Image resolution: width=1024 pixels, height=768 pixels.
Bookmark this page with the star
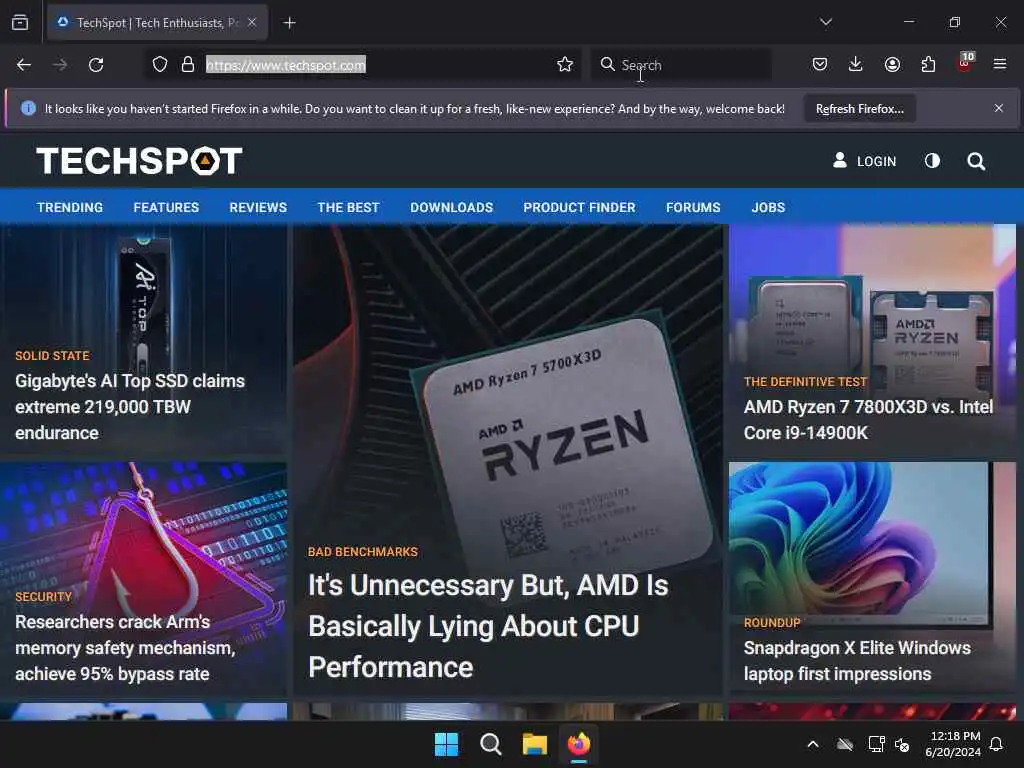[565, 64]
